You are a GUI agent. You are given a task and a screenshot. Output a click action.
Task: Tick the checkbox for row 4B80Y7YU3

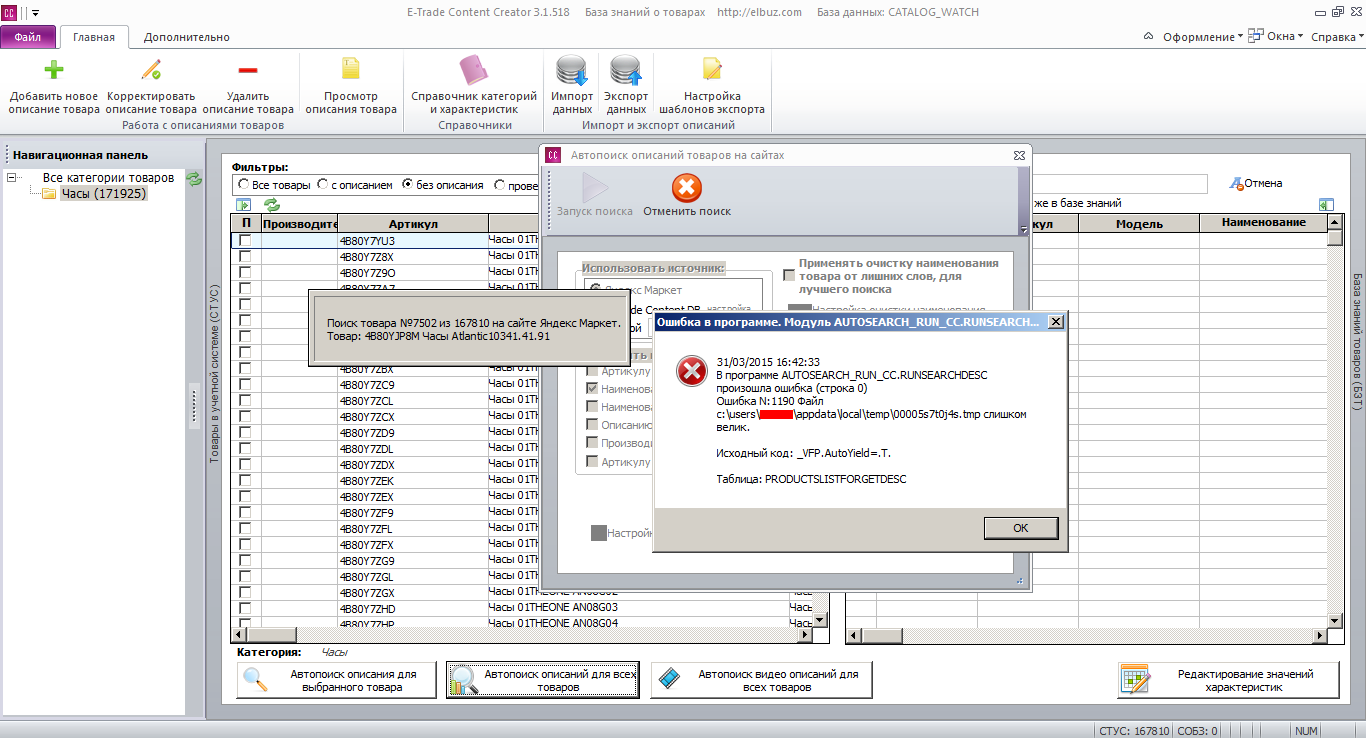click(245, 241)
